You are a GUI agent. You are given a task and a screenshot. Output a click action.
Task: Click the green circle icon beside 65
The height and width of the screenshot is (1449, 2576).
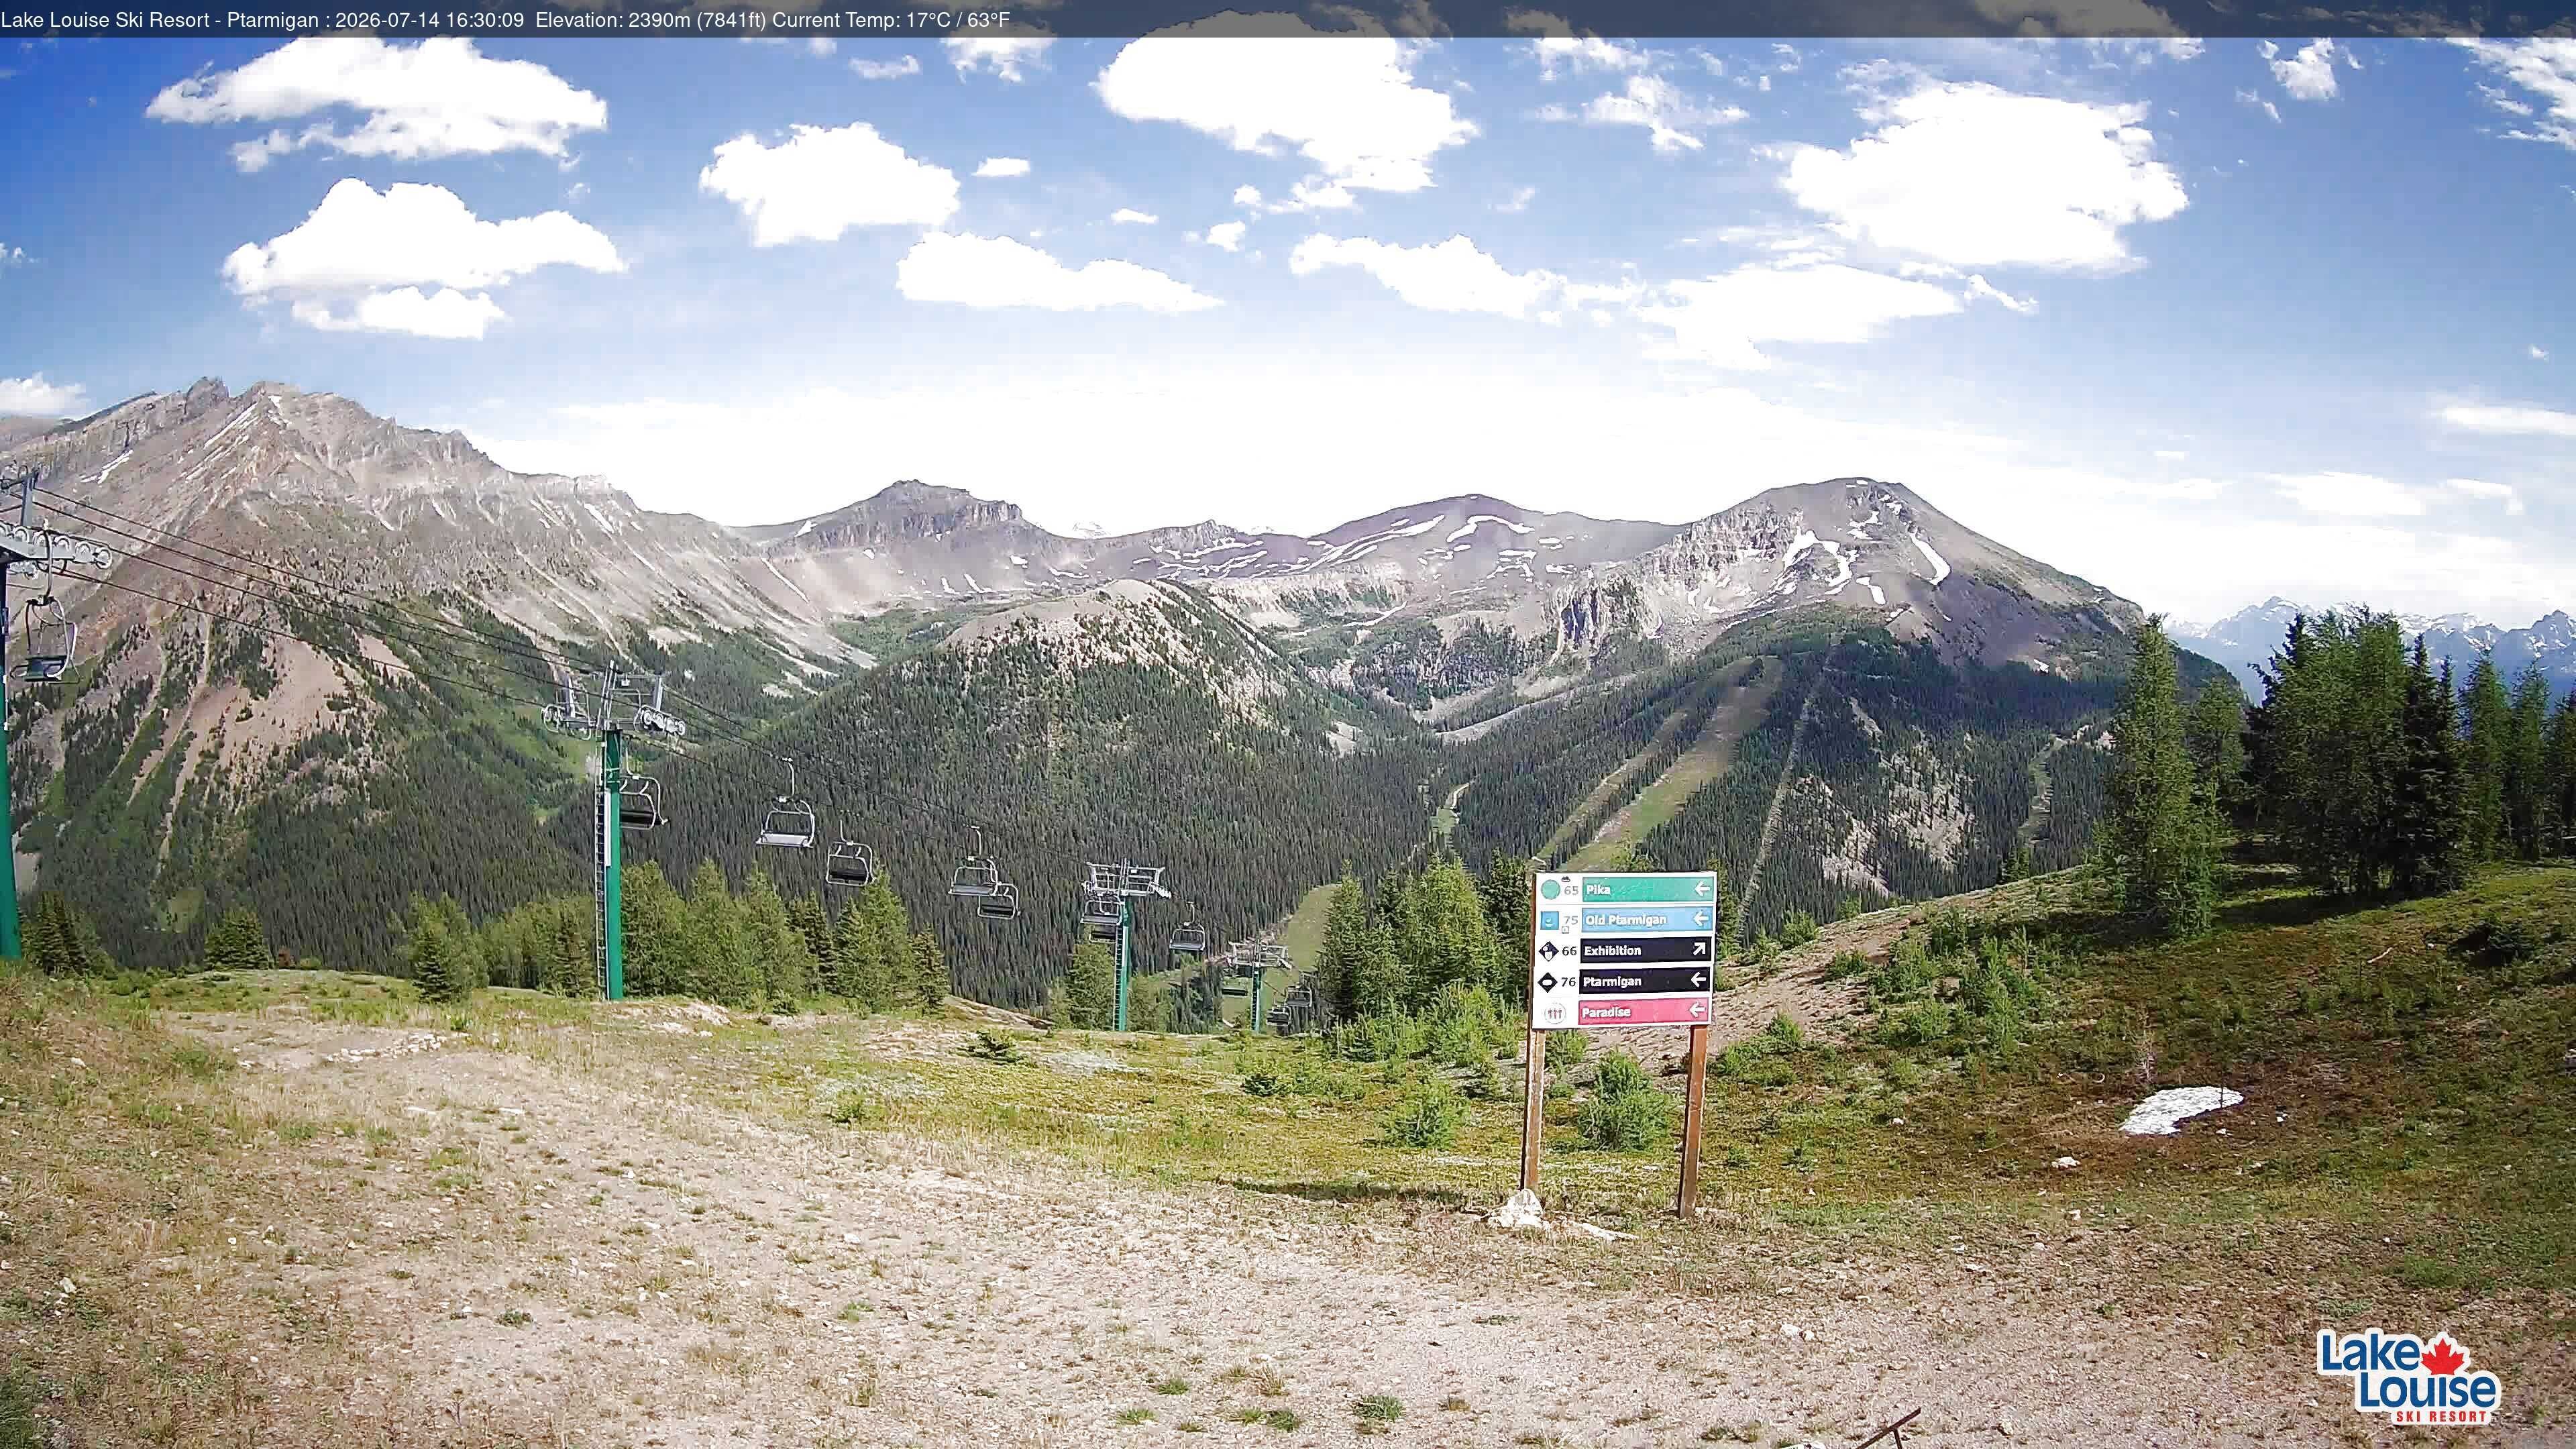point(1550,889)
